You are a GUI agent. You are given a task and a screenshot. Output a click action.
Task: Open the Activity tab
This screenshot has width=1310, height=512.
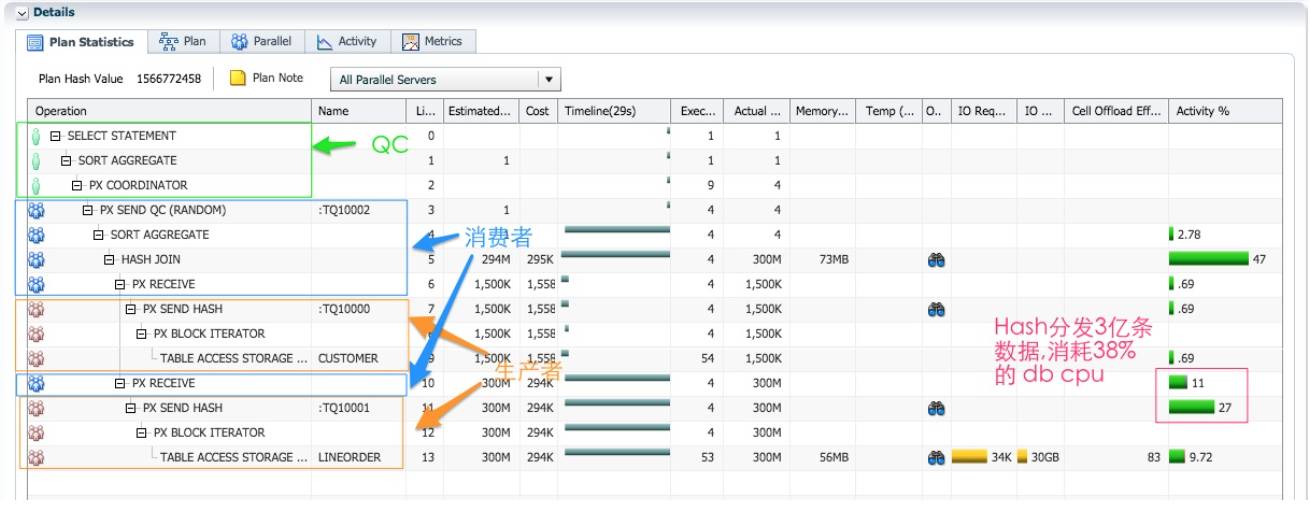pos(347,41)
